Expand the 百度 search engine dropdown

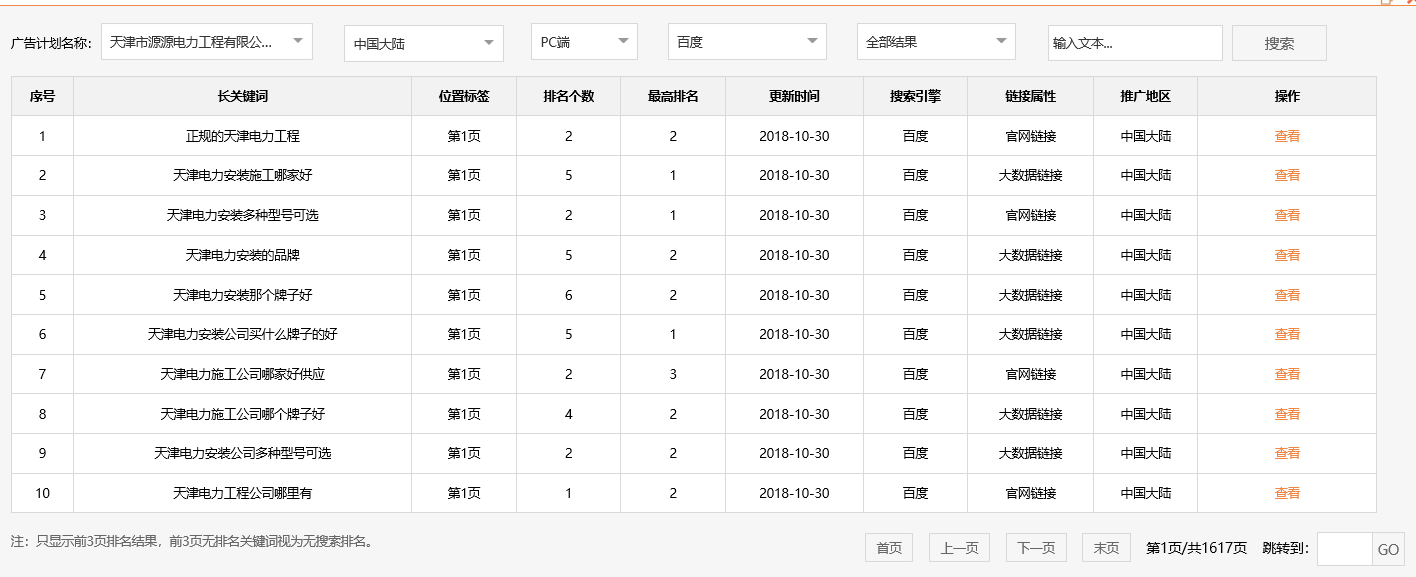pyautogui.click(x=746, y=42)
